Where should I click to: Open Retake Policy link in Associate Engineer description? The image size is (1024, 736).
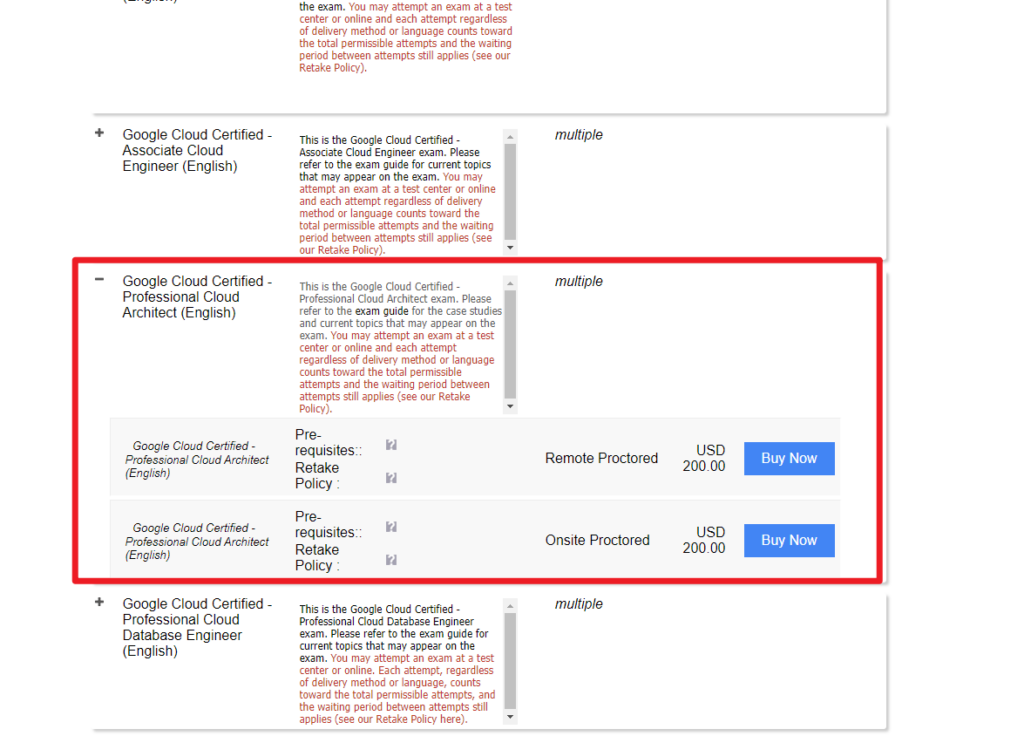331,250
